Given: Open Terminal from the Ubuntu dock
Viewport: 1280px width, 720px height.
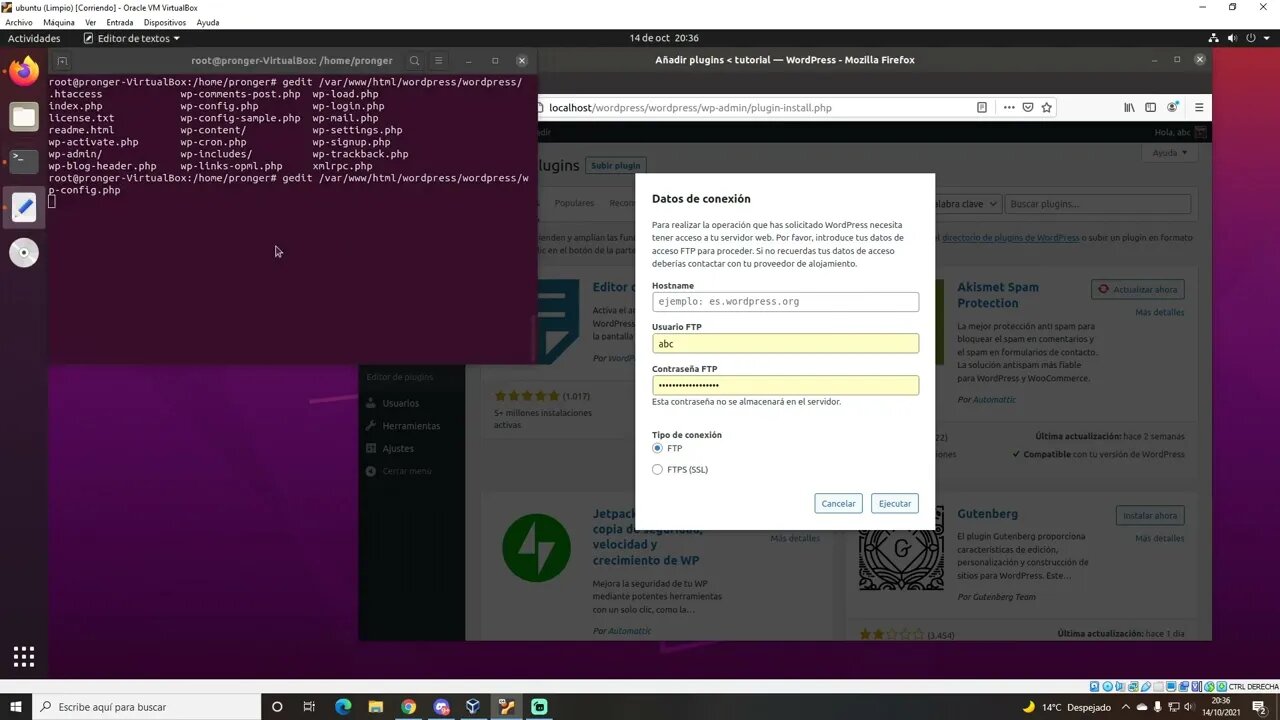Looking at the screenshot, I should [x=24, y=161].
